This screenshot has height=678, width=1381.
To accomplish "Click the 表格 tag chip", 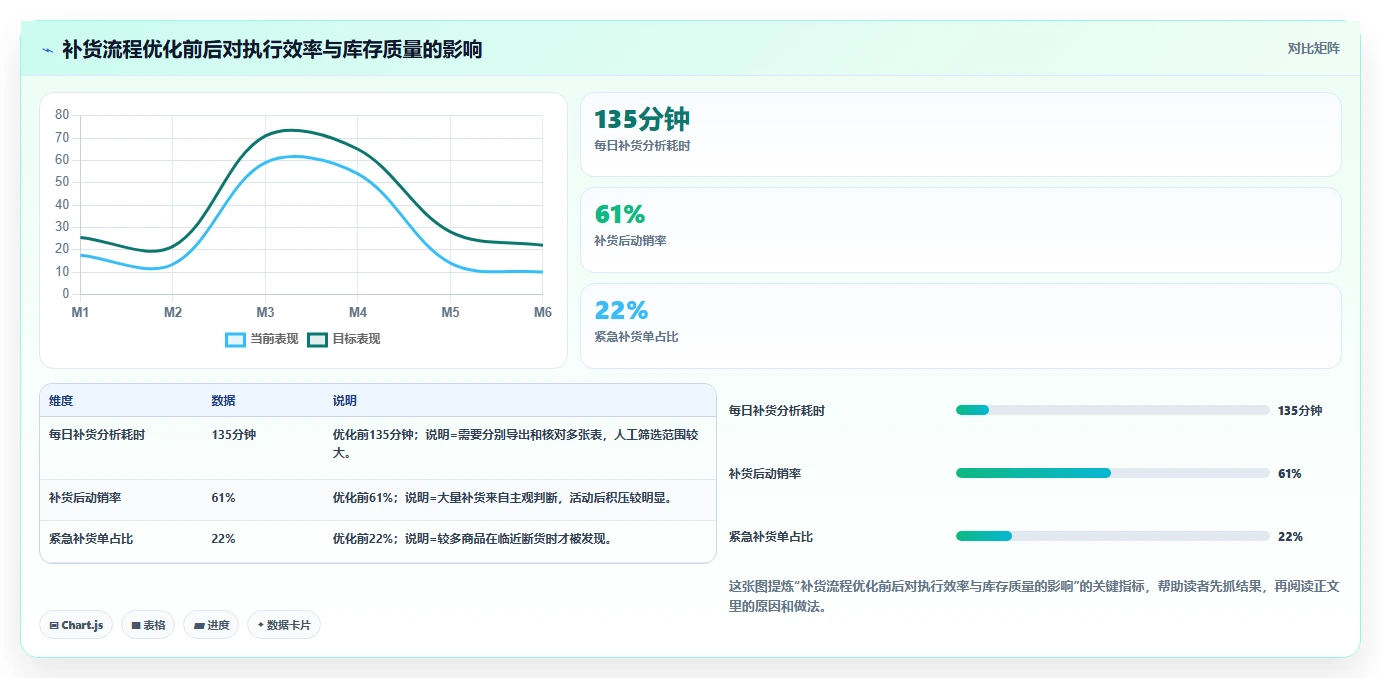I will coord(148,625).
